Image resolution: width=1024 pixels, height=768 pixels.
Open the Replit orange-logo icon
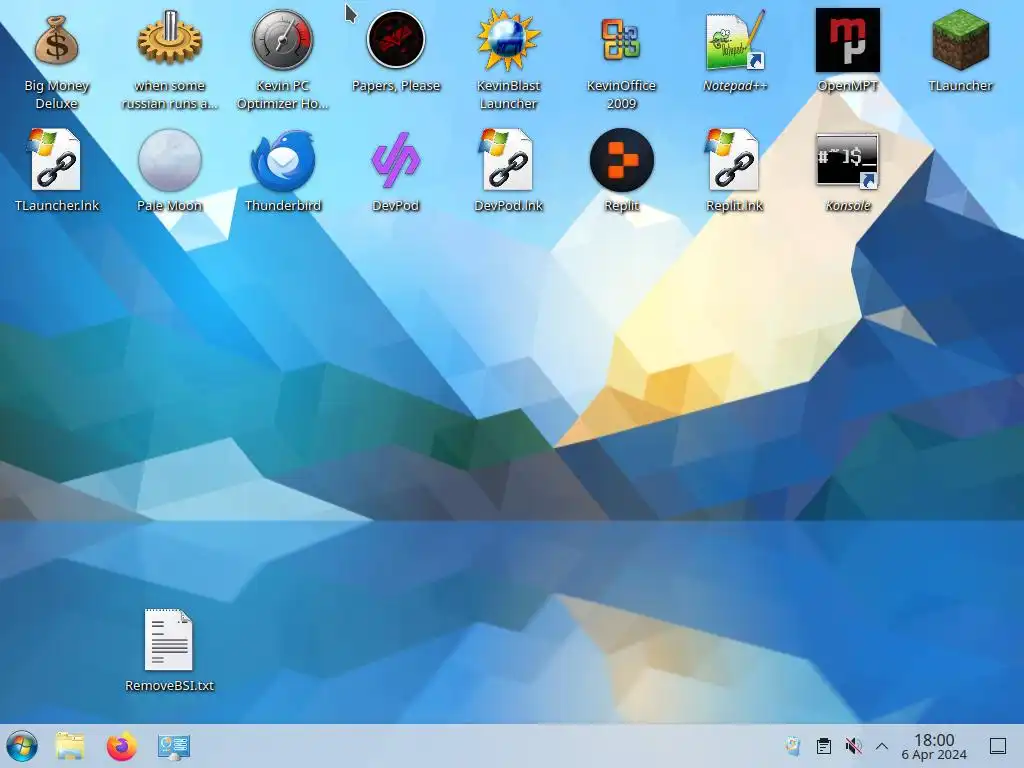pos(621,160)
